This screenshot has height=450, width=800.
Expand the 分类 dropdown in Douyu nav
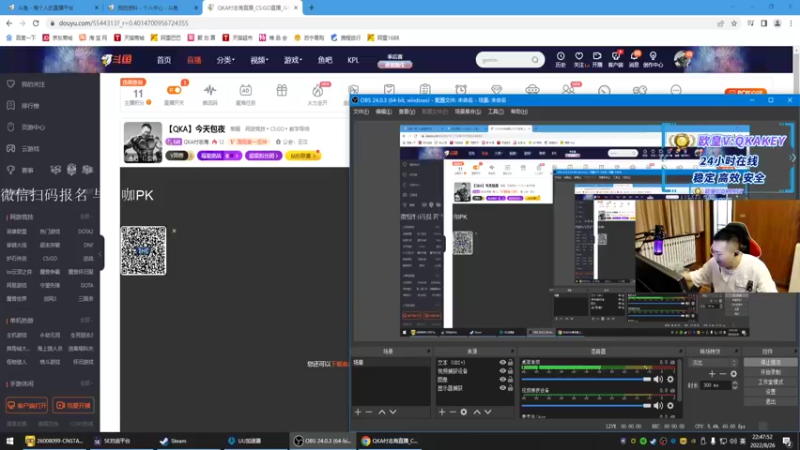(225, 60)
